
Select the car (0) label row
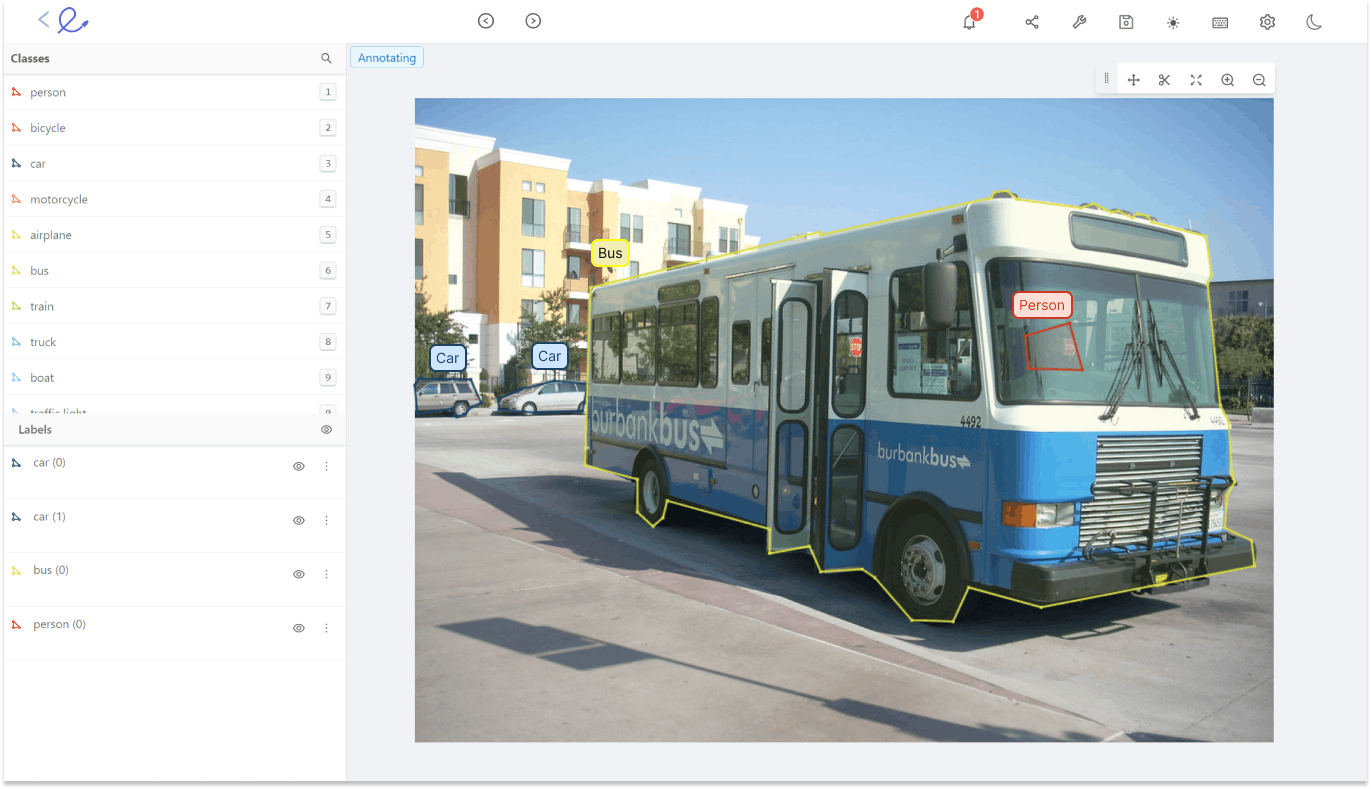pos(175,472)
